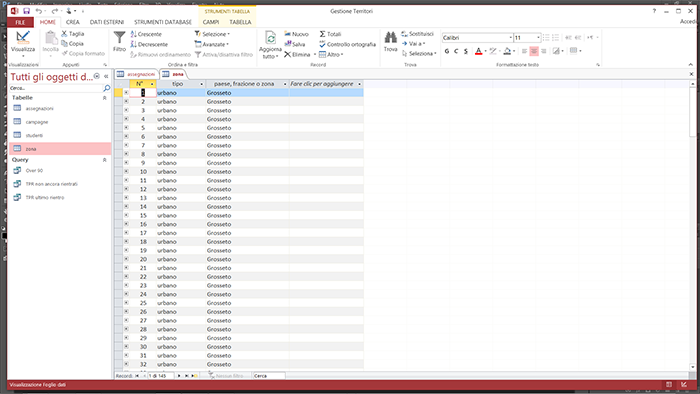
Task: Open Calibri font name dropdown
Action: tap(510, 38)
